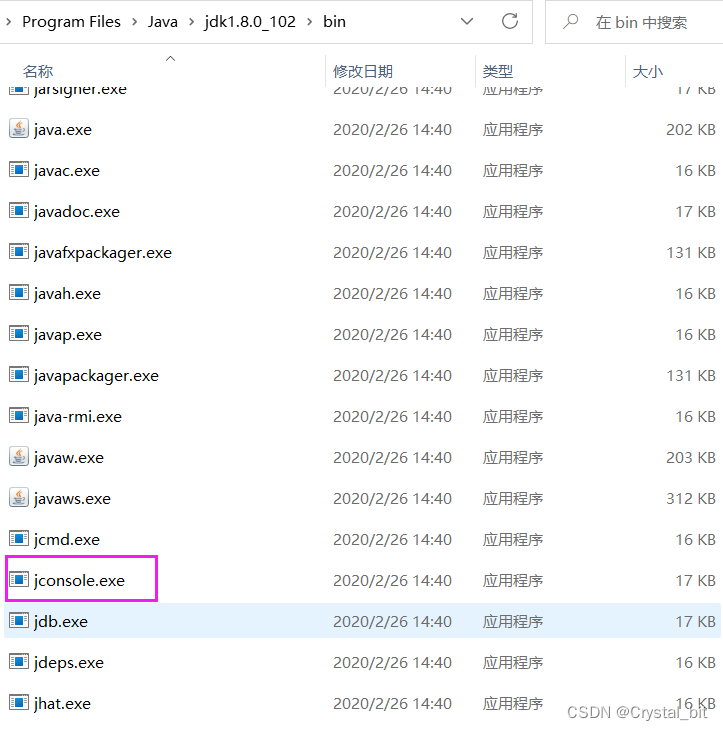Select the javah.exe file name
The height and width of the screenshot is (731, 723).
click(x=67, y=294)
